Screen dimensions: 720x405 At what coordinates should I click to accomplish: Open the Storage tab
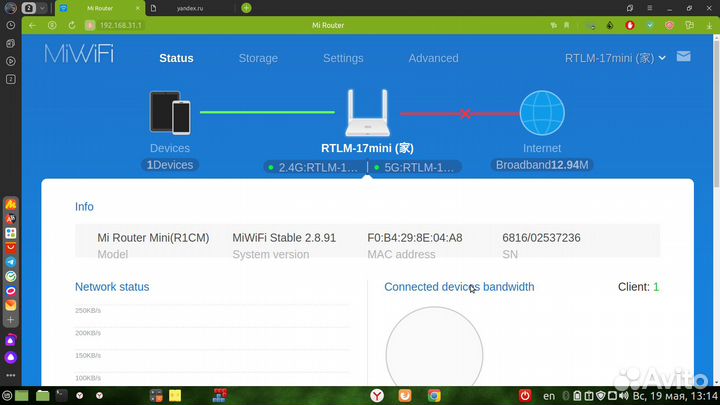point(258,58)
